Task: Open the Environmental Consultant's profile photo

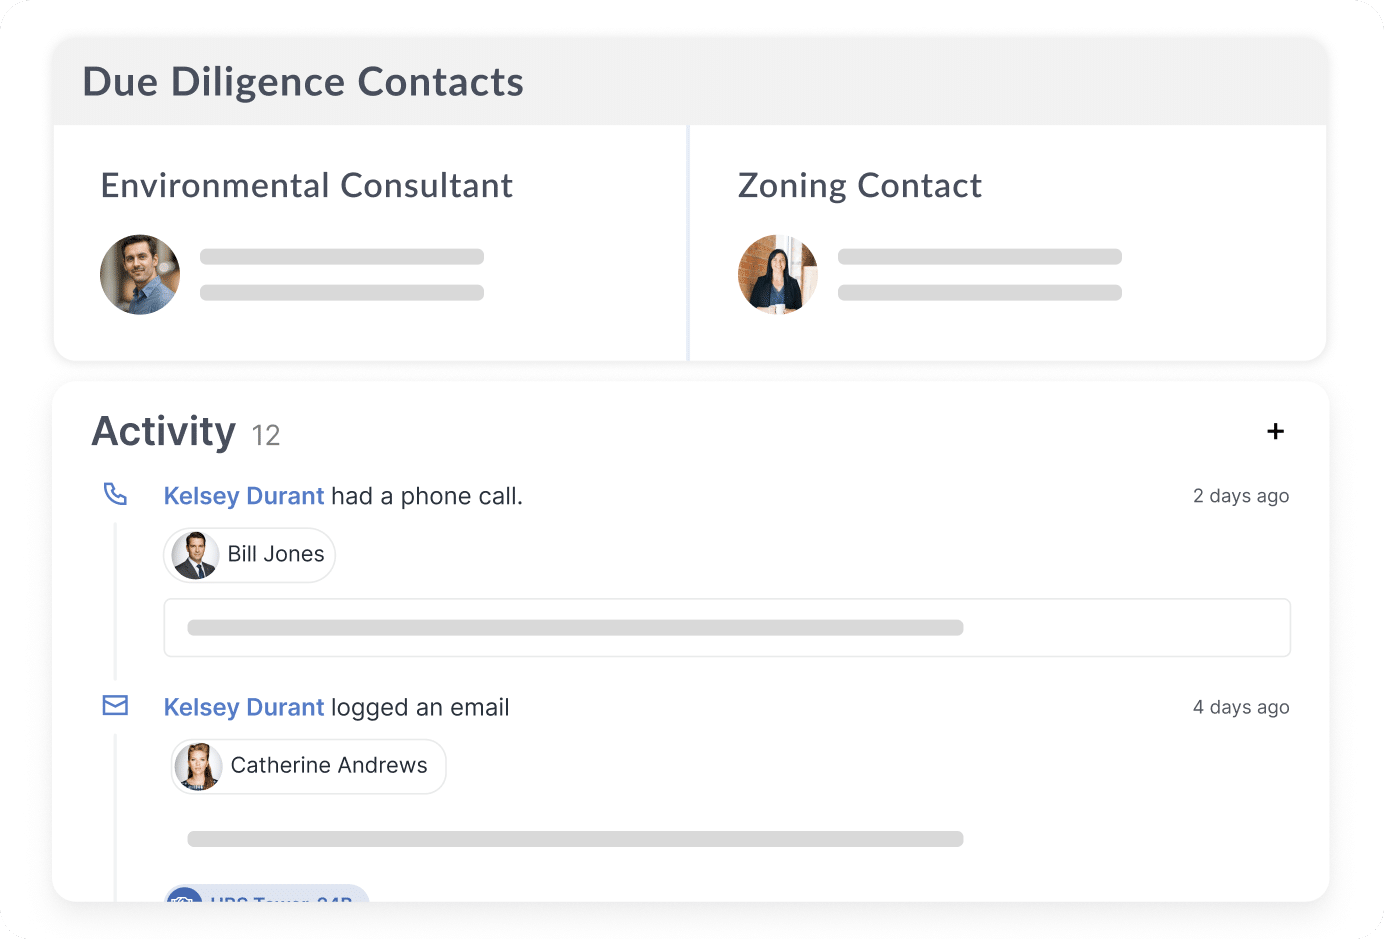Action: pos(140,275)
